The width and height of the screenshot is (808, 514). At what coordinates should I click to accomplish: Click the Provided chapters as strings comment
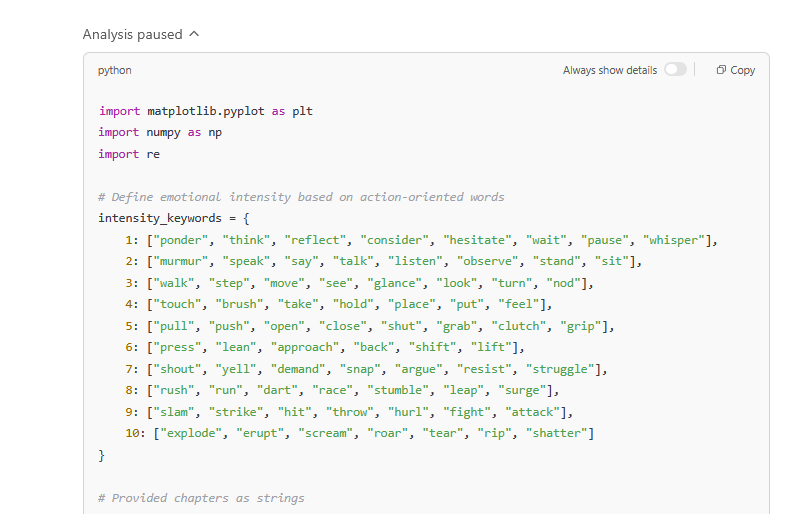click(x=201, y=498)
